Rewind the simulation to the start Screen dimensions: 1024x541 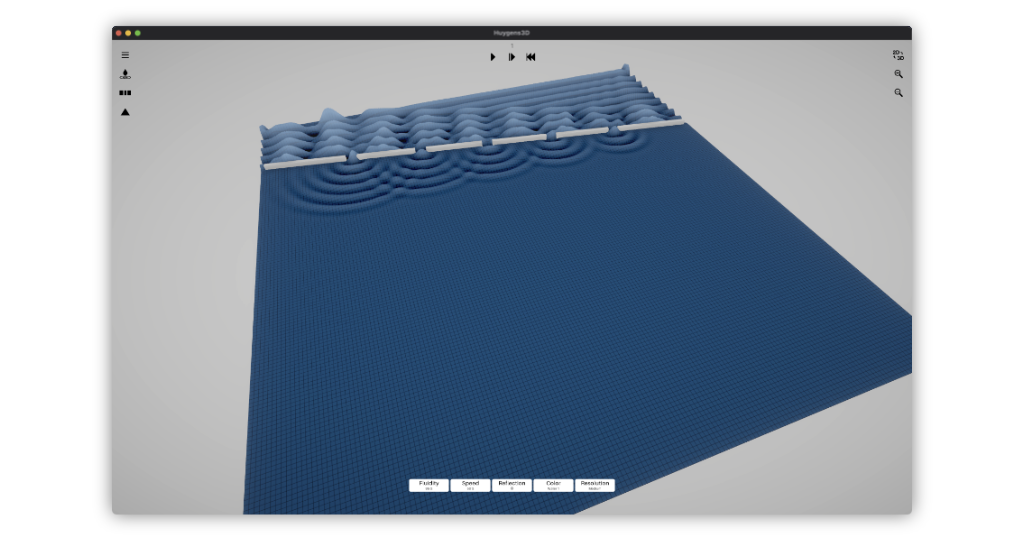(x=531, y=57)
